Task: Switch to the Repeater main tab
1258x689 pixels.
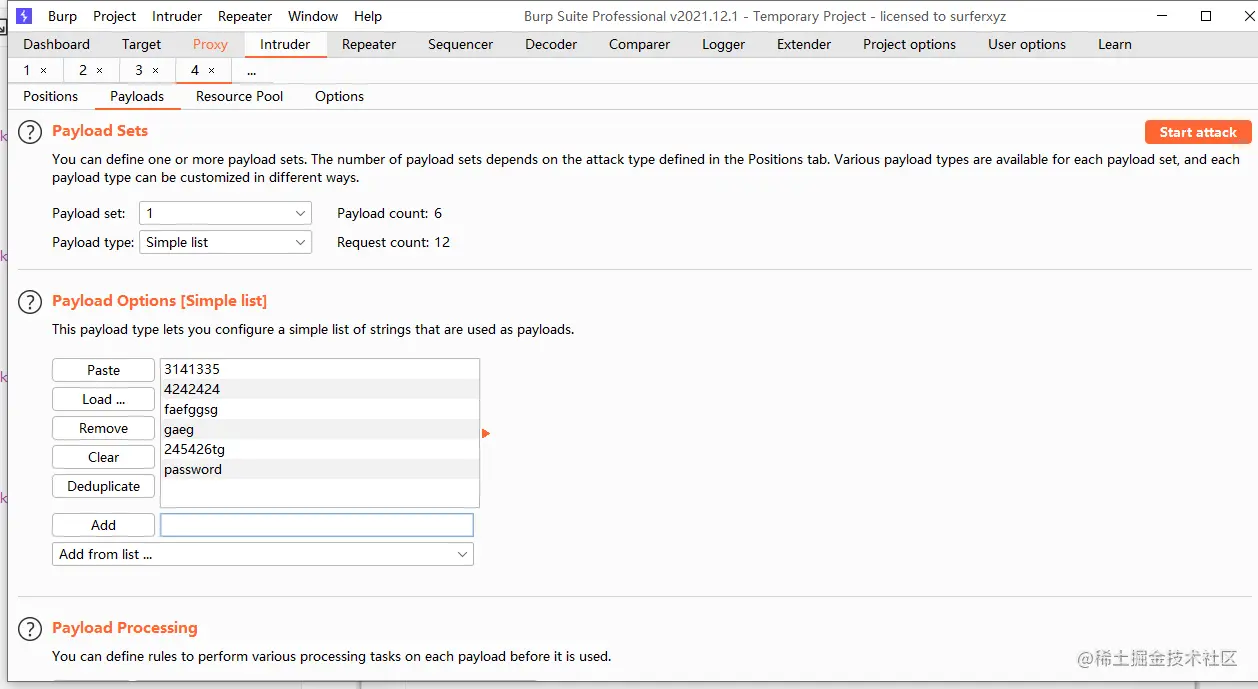Action: 369,44
